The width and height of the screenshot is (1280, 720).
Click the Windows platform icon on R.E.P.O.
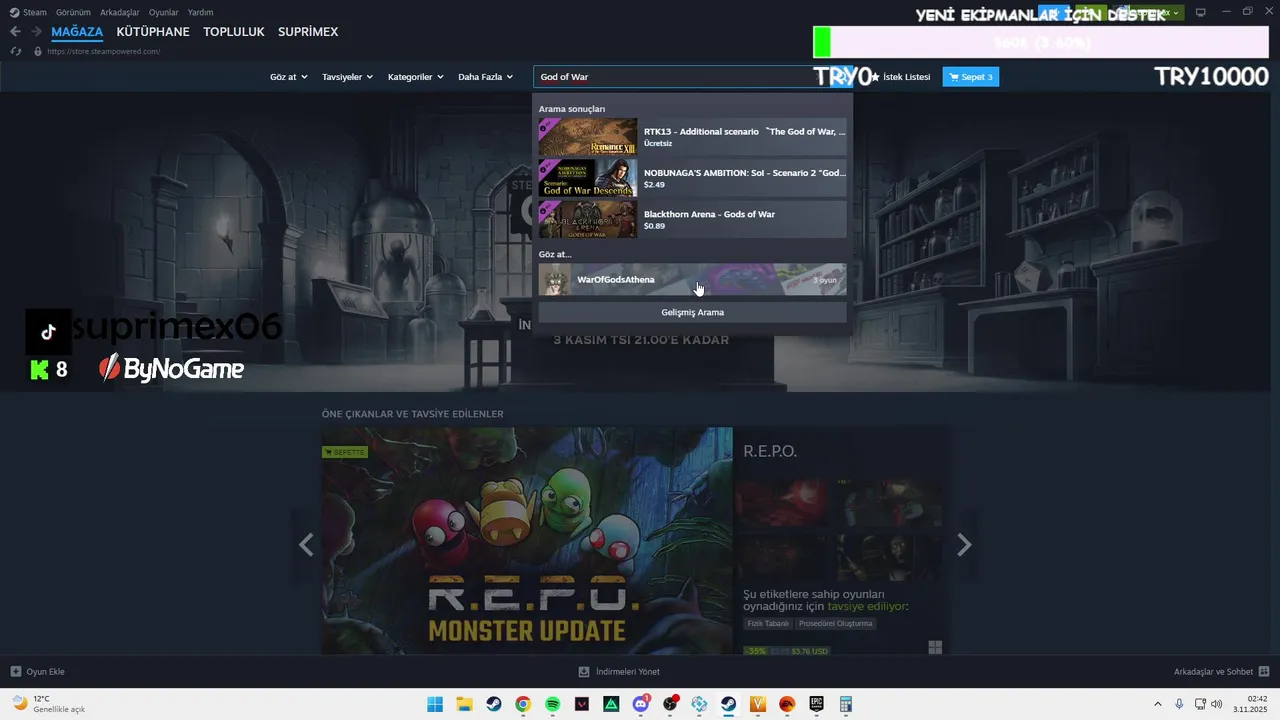point(935,648)
